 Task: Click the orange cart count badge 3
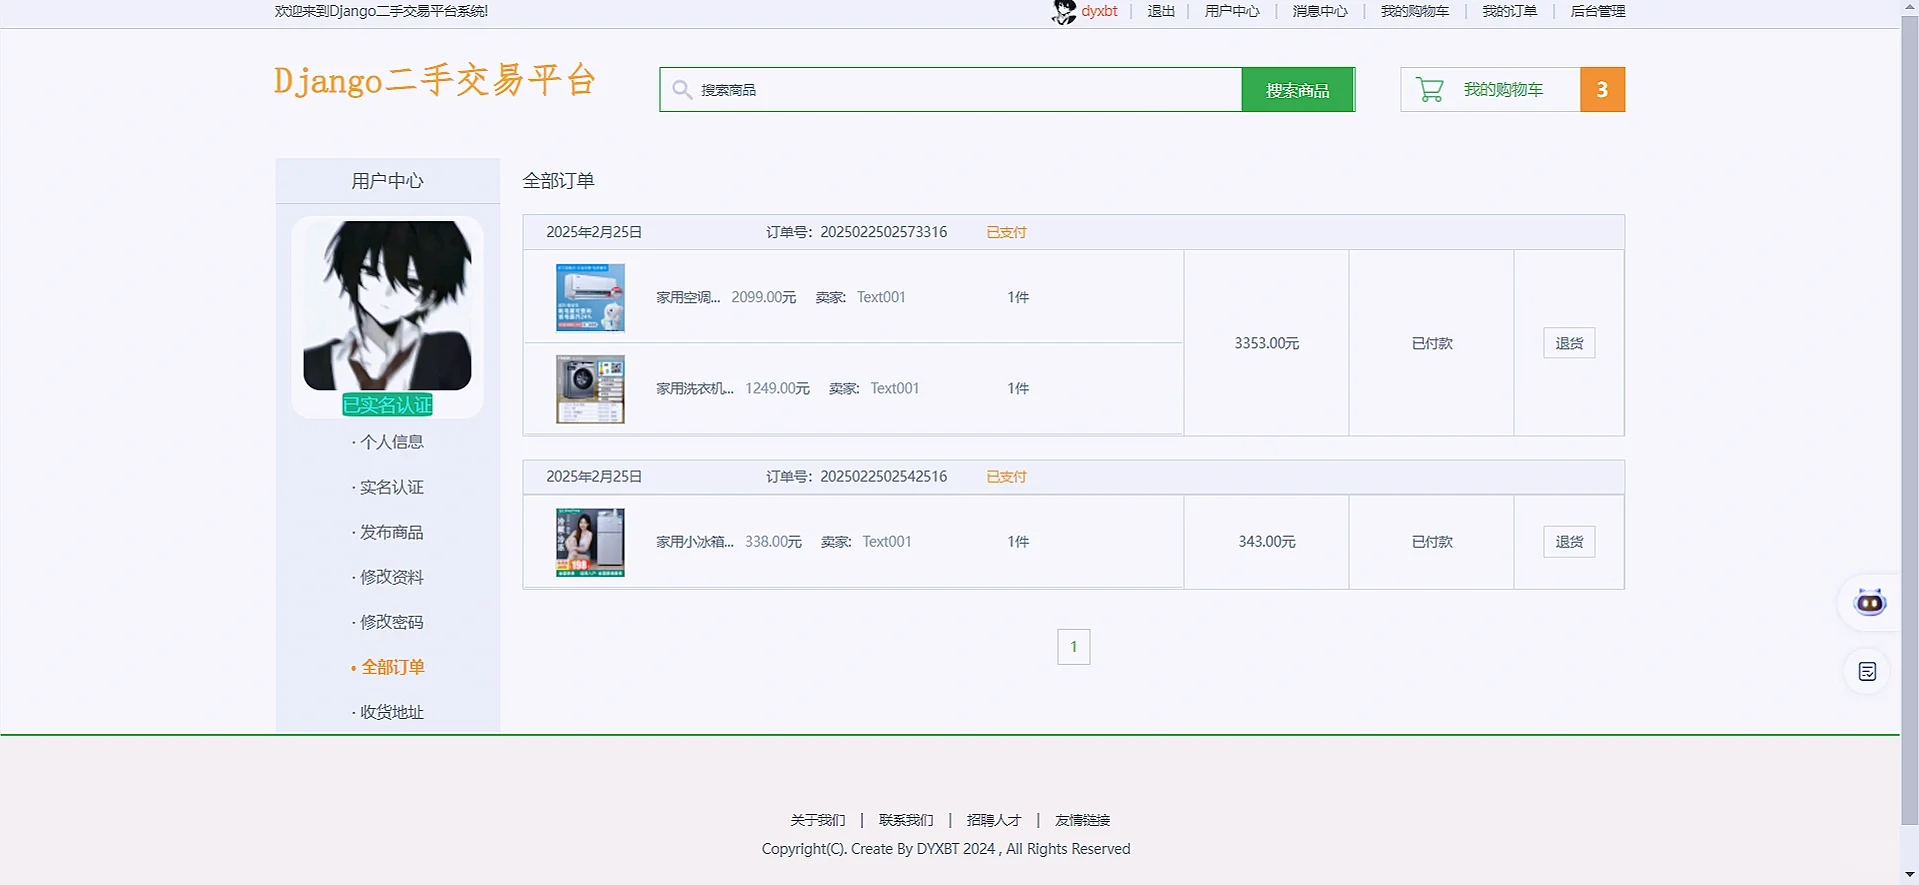click(x=1602, y=90)
